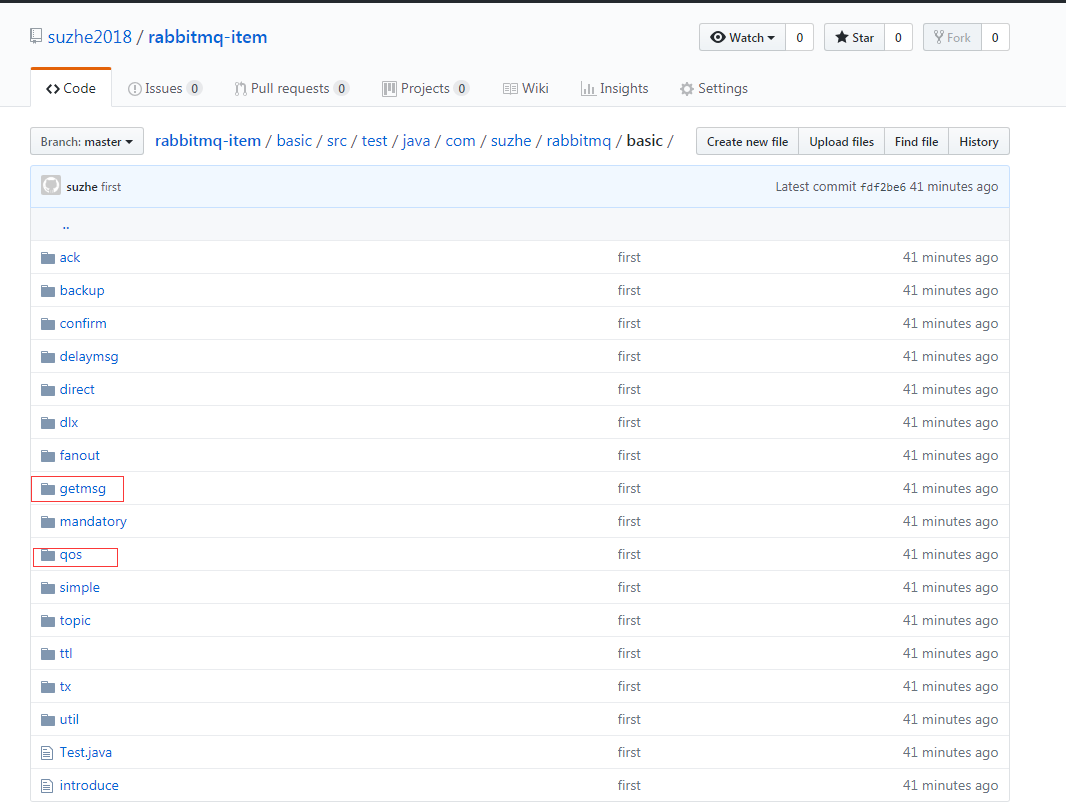Click the repository book icon beside suzhe2018
This screenshot has height=811, width=1066.
coord(36,36)
